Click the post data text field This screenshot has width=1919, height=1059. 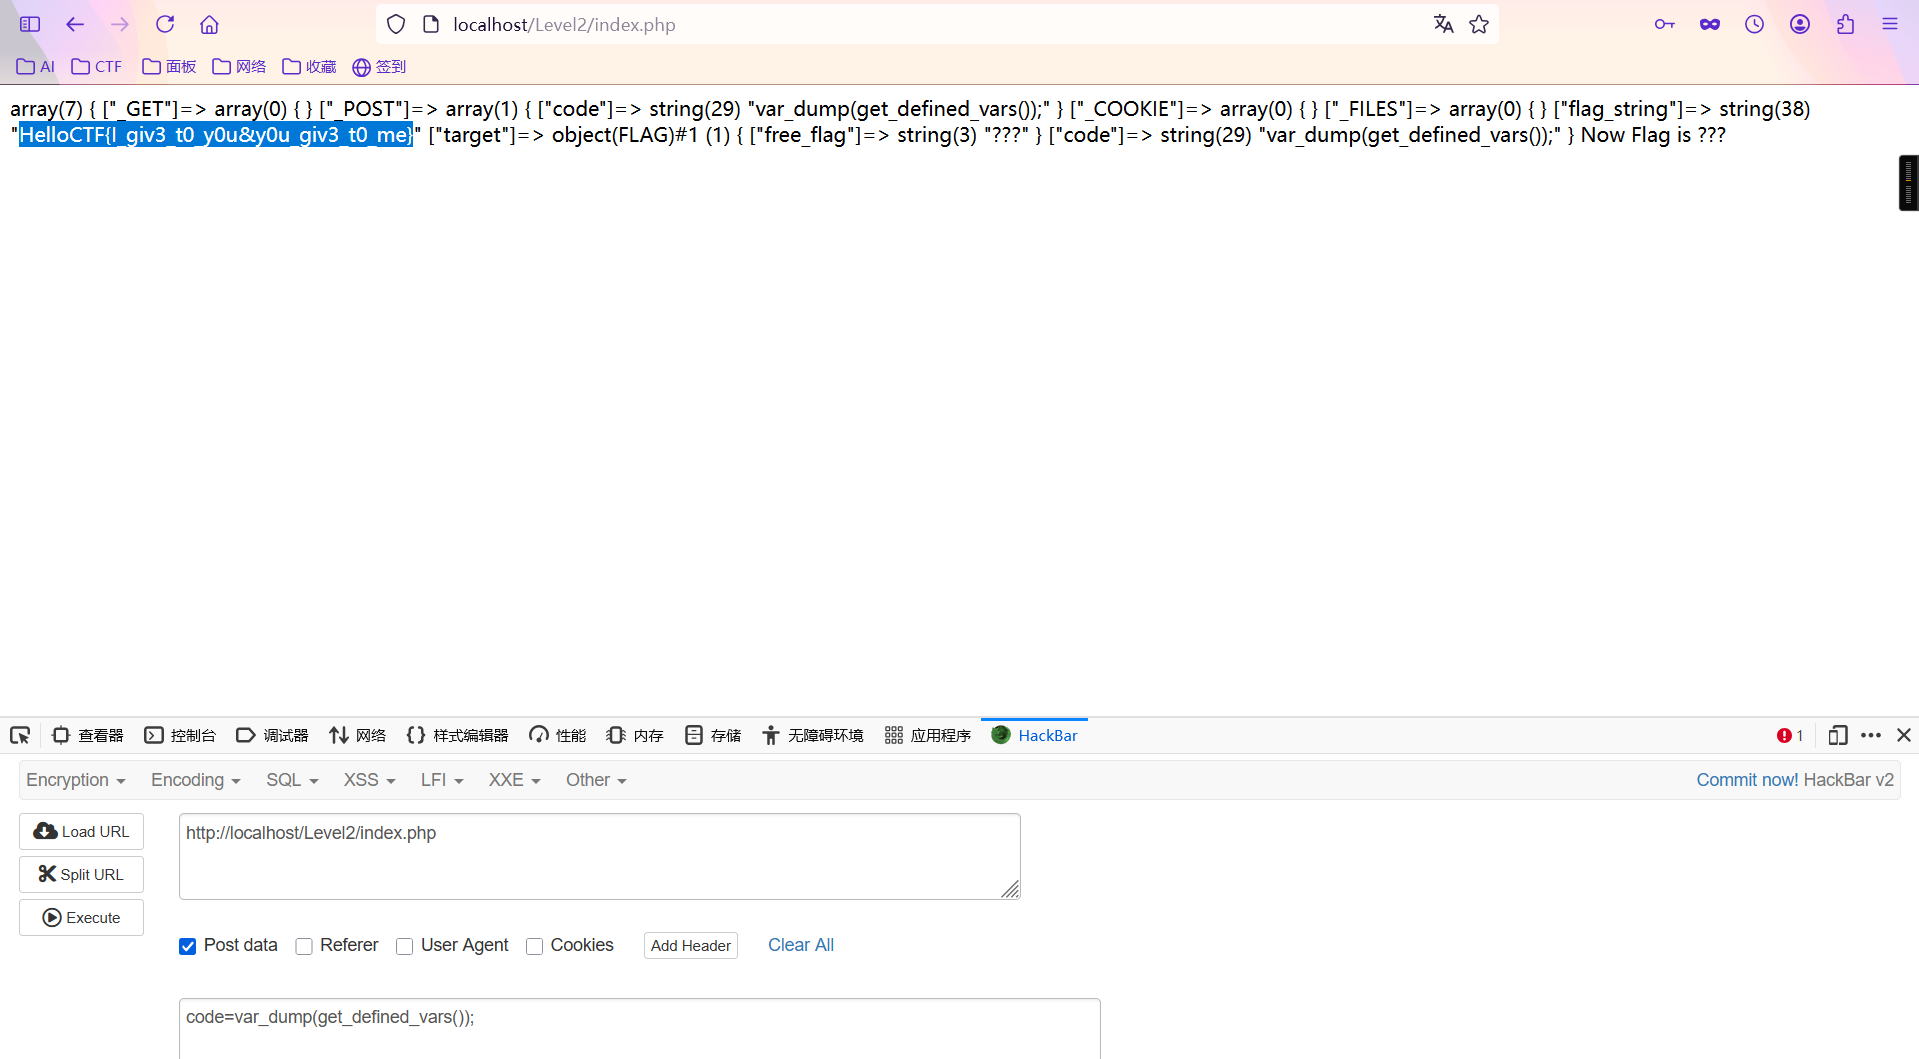(x=639, y=1028)
